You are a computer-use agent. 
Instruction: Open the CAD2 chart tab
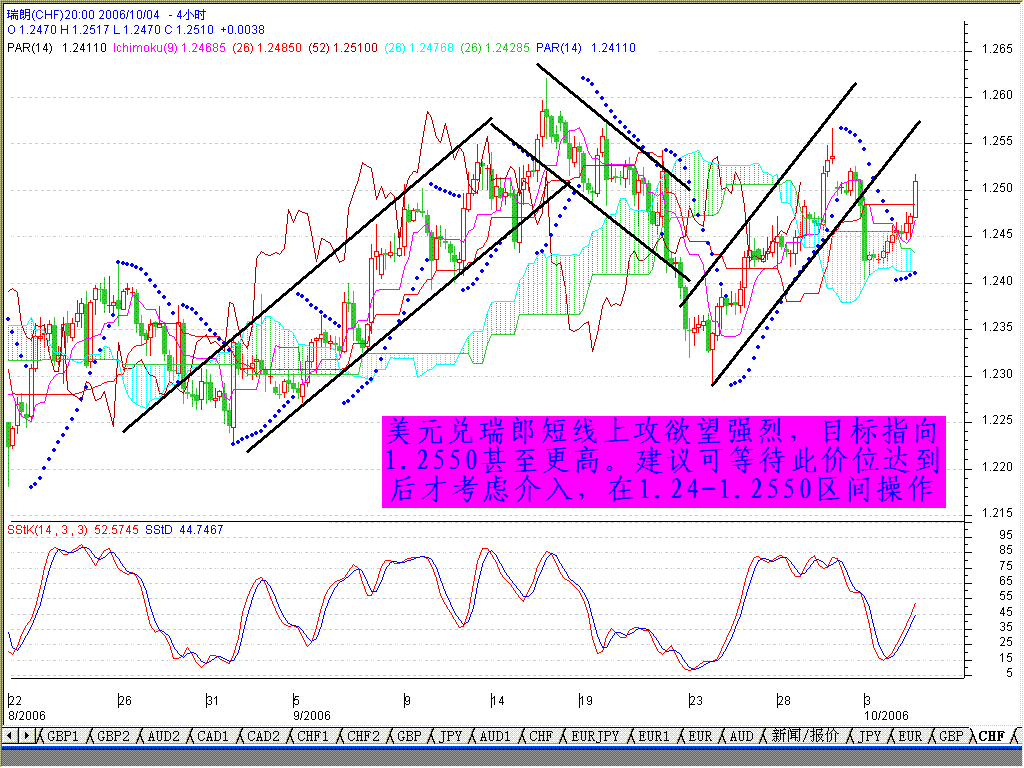[263, 736]
